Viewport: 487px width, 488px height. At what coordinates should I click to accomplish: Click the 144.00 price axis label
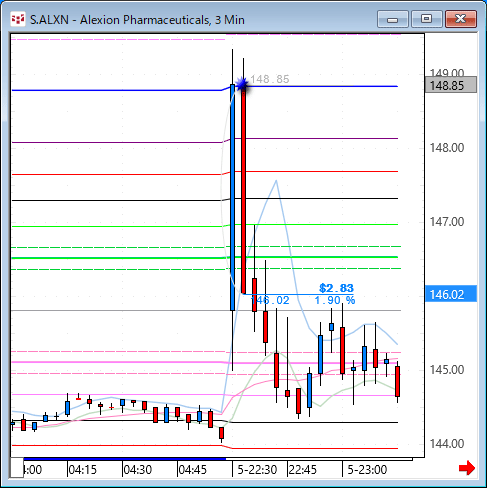[447, 444]
